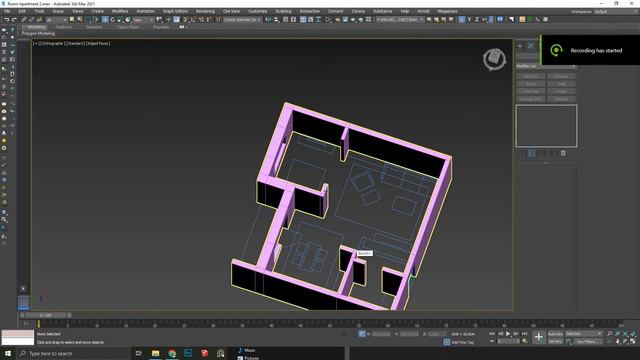
Task: Step to the previous frame
Action: 501,333
